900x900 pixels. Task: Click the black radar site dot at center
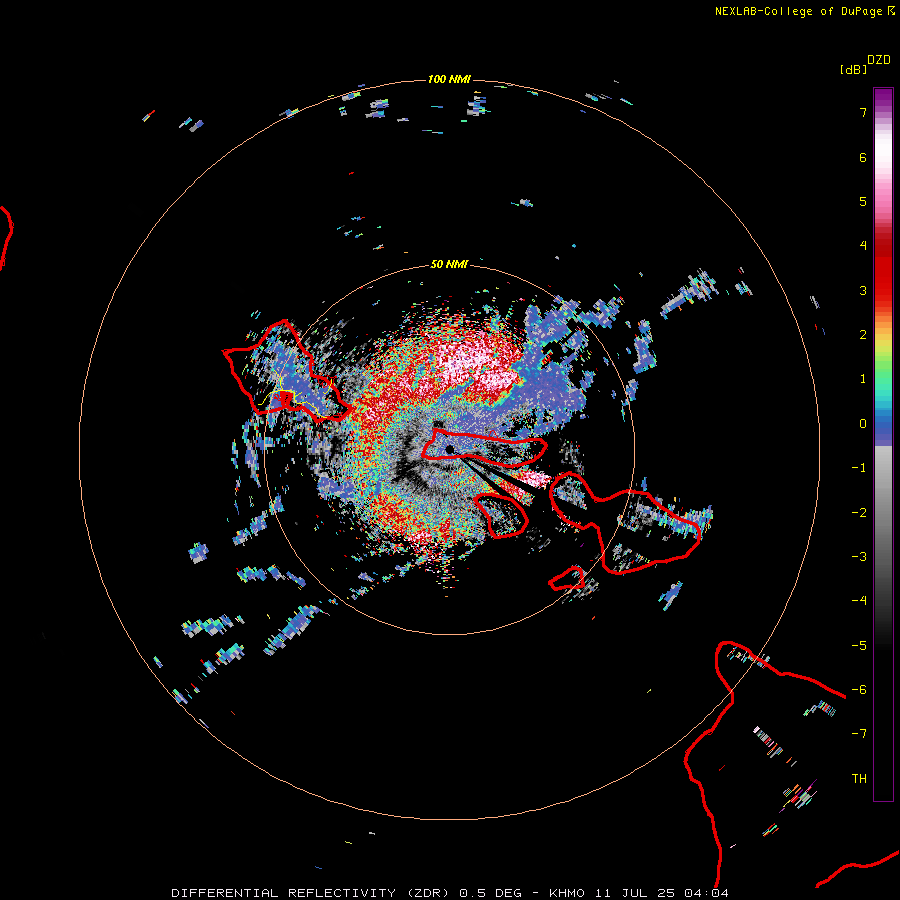[449, 449]
